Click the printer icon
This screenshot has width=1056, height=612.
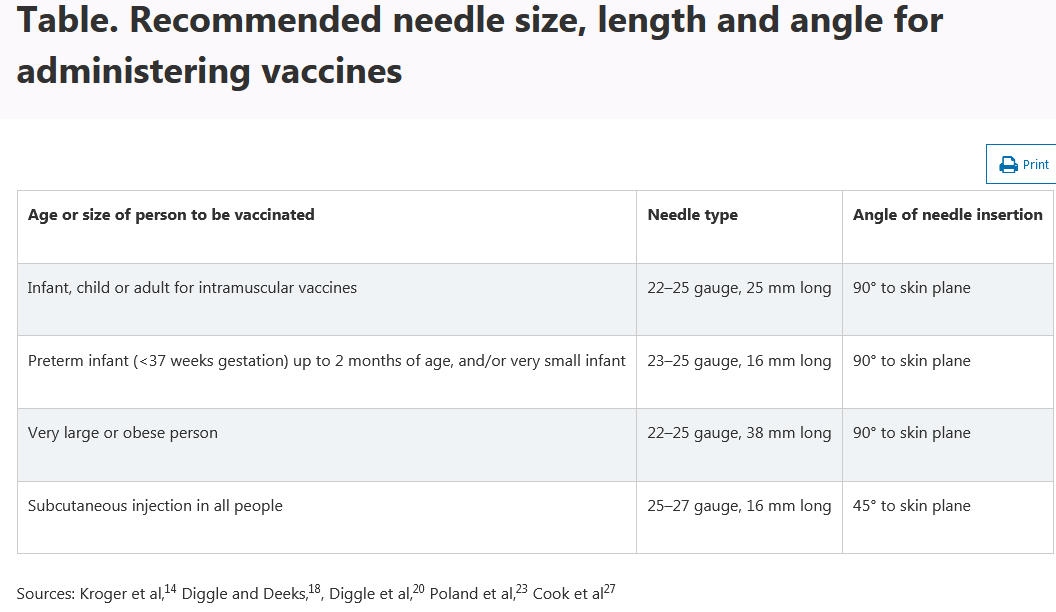[1008, 164]
